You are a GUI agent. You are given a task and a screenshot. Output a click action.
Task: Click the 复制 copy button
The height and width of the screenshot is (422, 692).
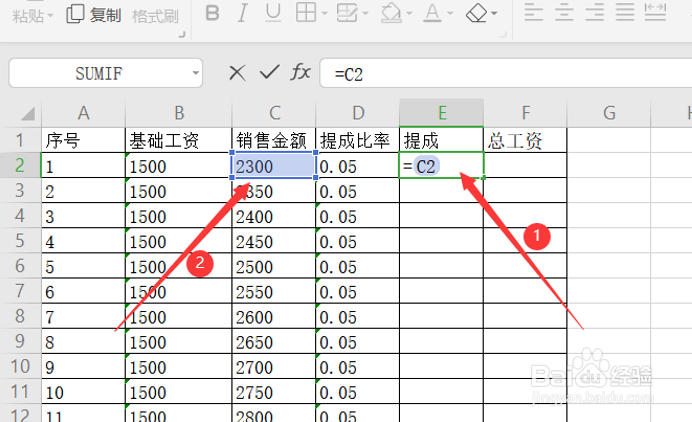(x=94, y=15)
